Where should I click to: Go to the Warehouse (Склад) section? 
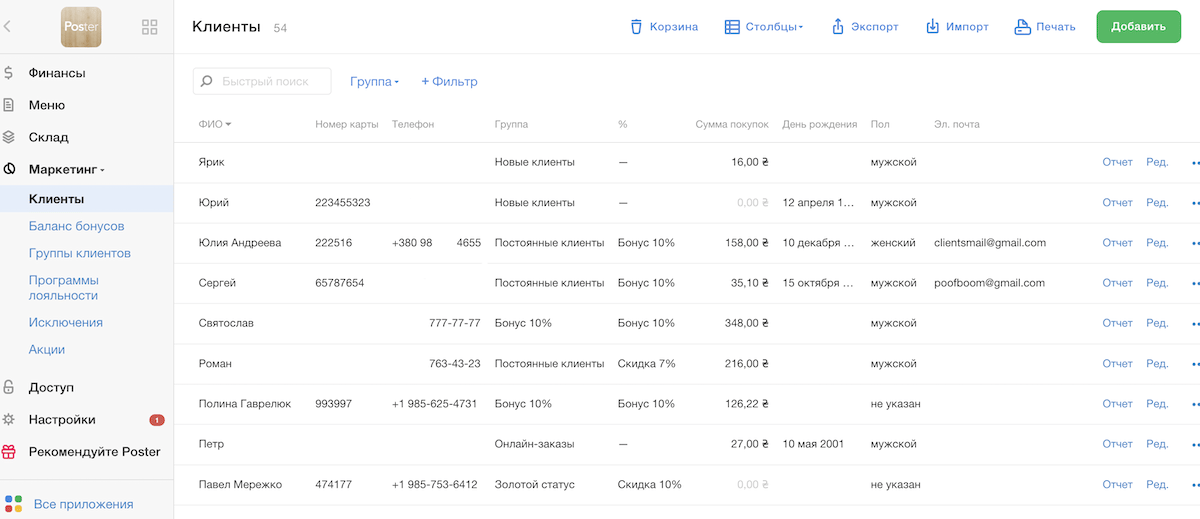[x=48, y=137]
